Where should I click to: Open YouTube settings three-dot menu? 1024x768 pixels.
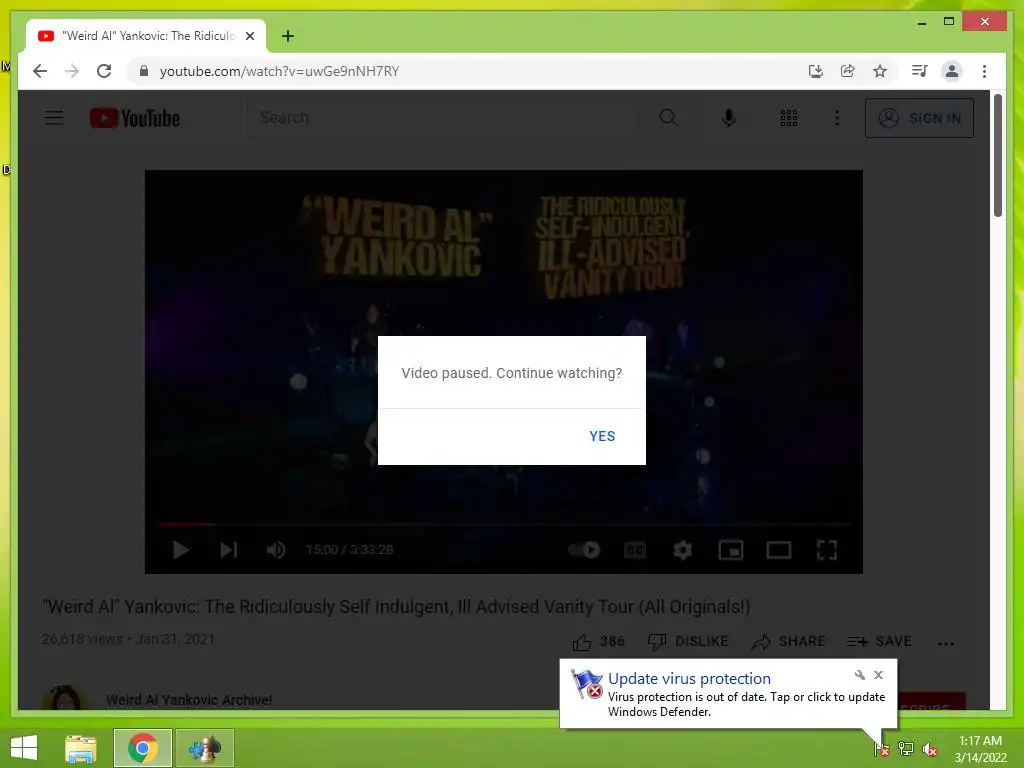pyautogui.click(x=837, y=118)
